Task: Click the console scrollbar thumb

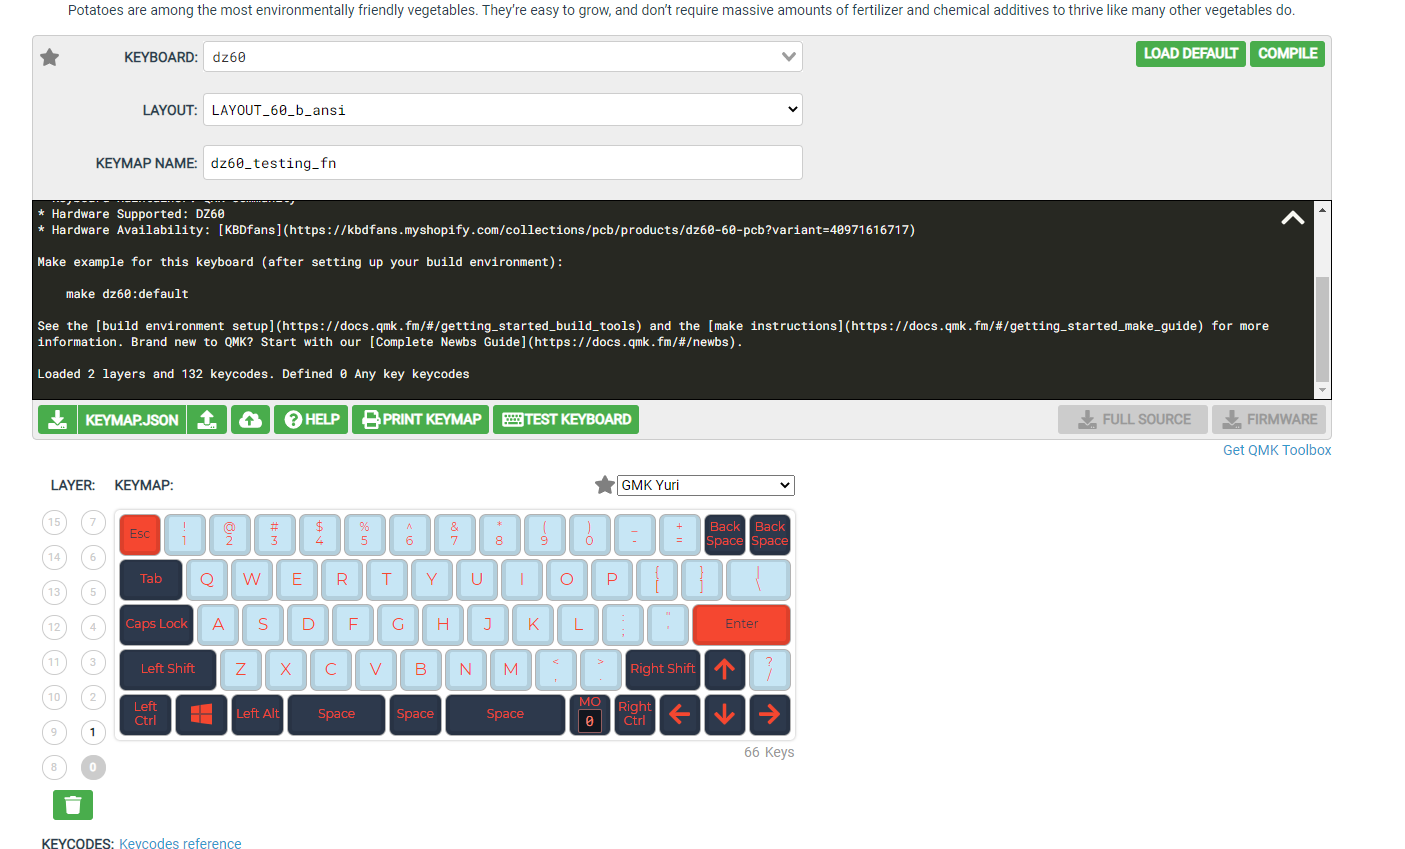Action: pos(1323,329)
